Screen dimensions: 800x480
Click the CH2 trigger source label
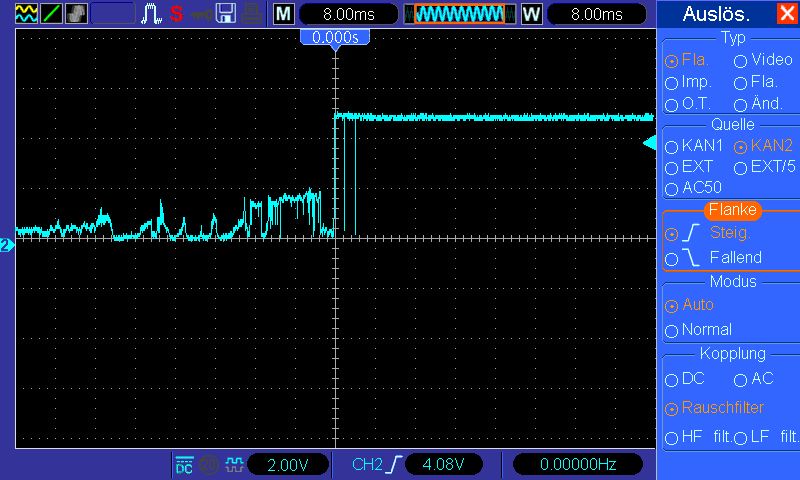[367, 464]
